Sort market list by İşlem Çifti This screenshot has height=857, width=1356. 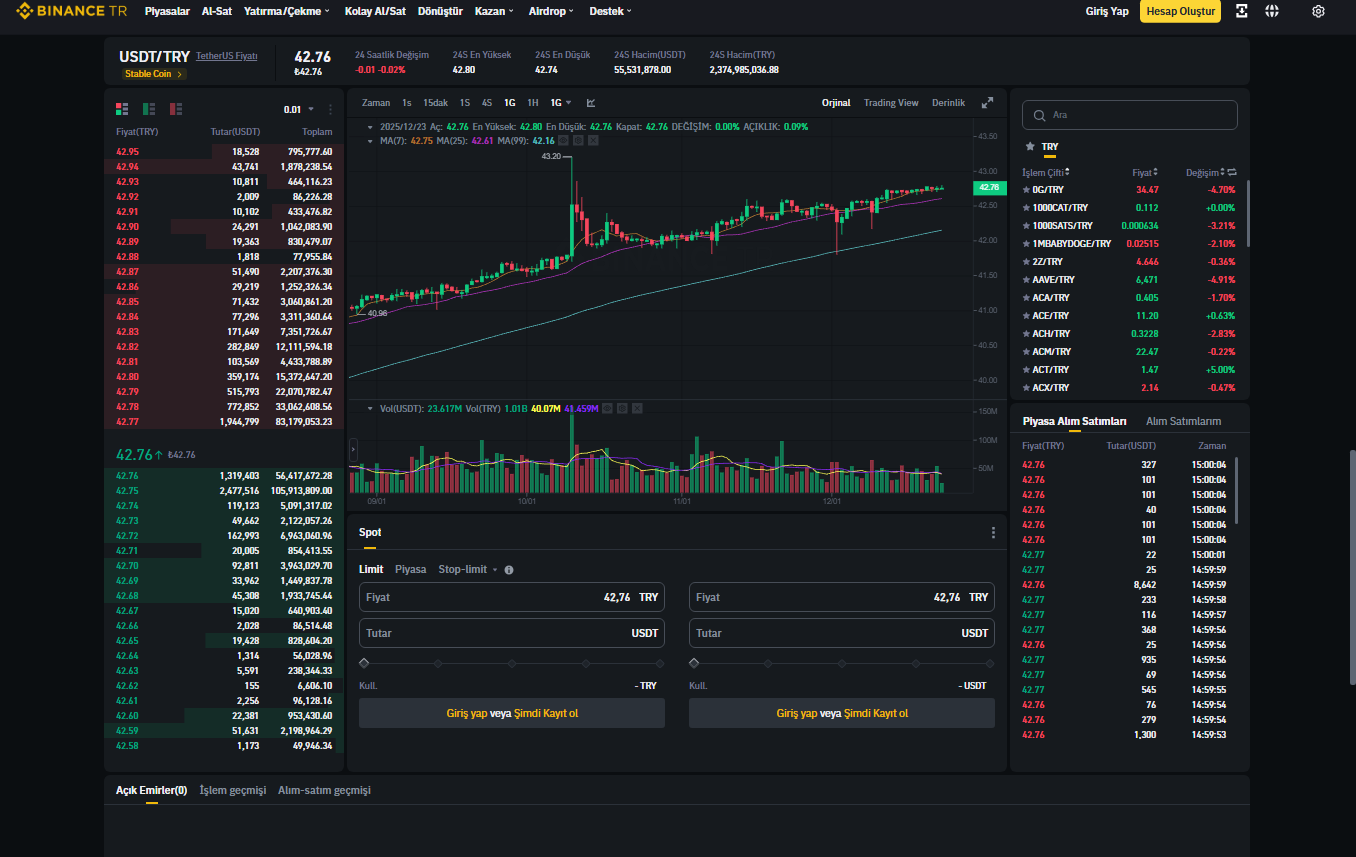[x=1046, y=172]
